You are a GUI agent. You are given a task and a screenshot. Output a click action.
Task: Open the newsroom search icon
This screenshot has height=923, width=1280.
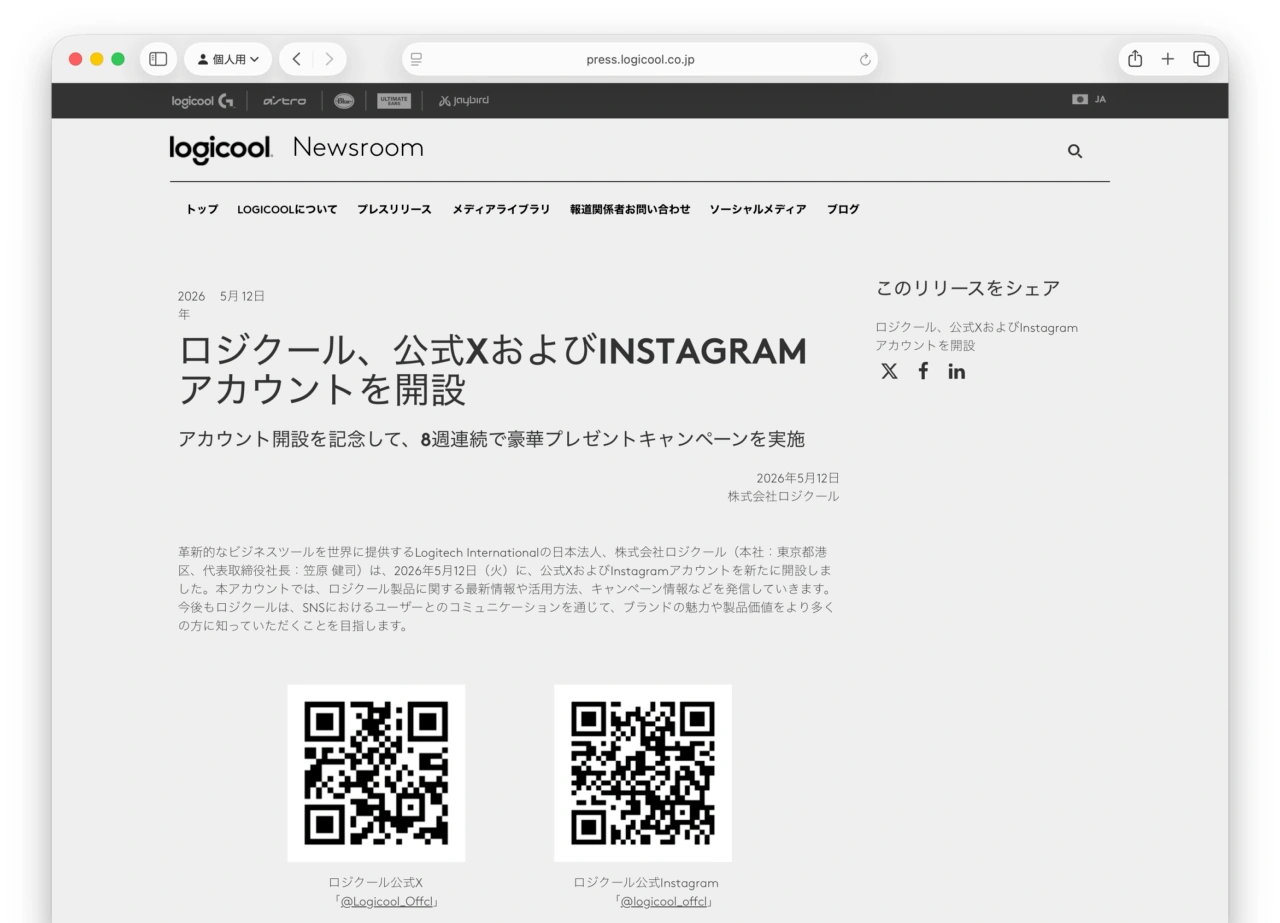1075,151
